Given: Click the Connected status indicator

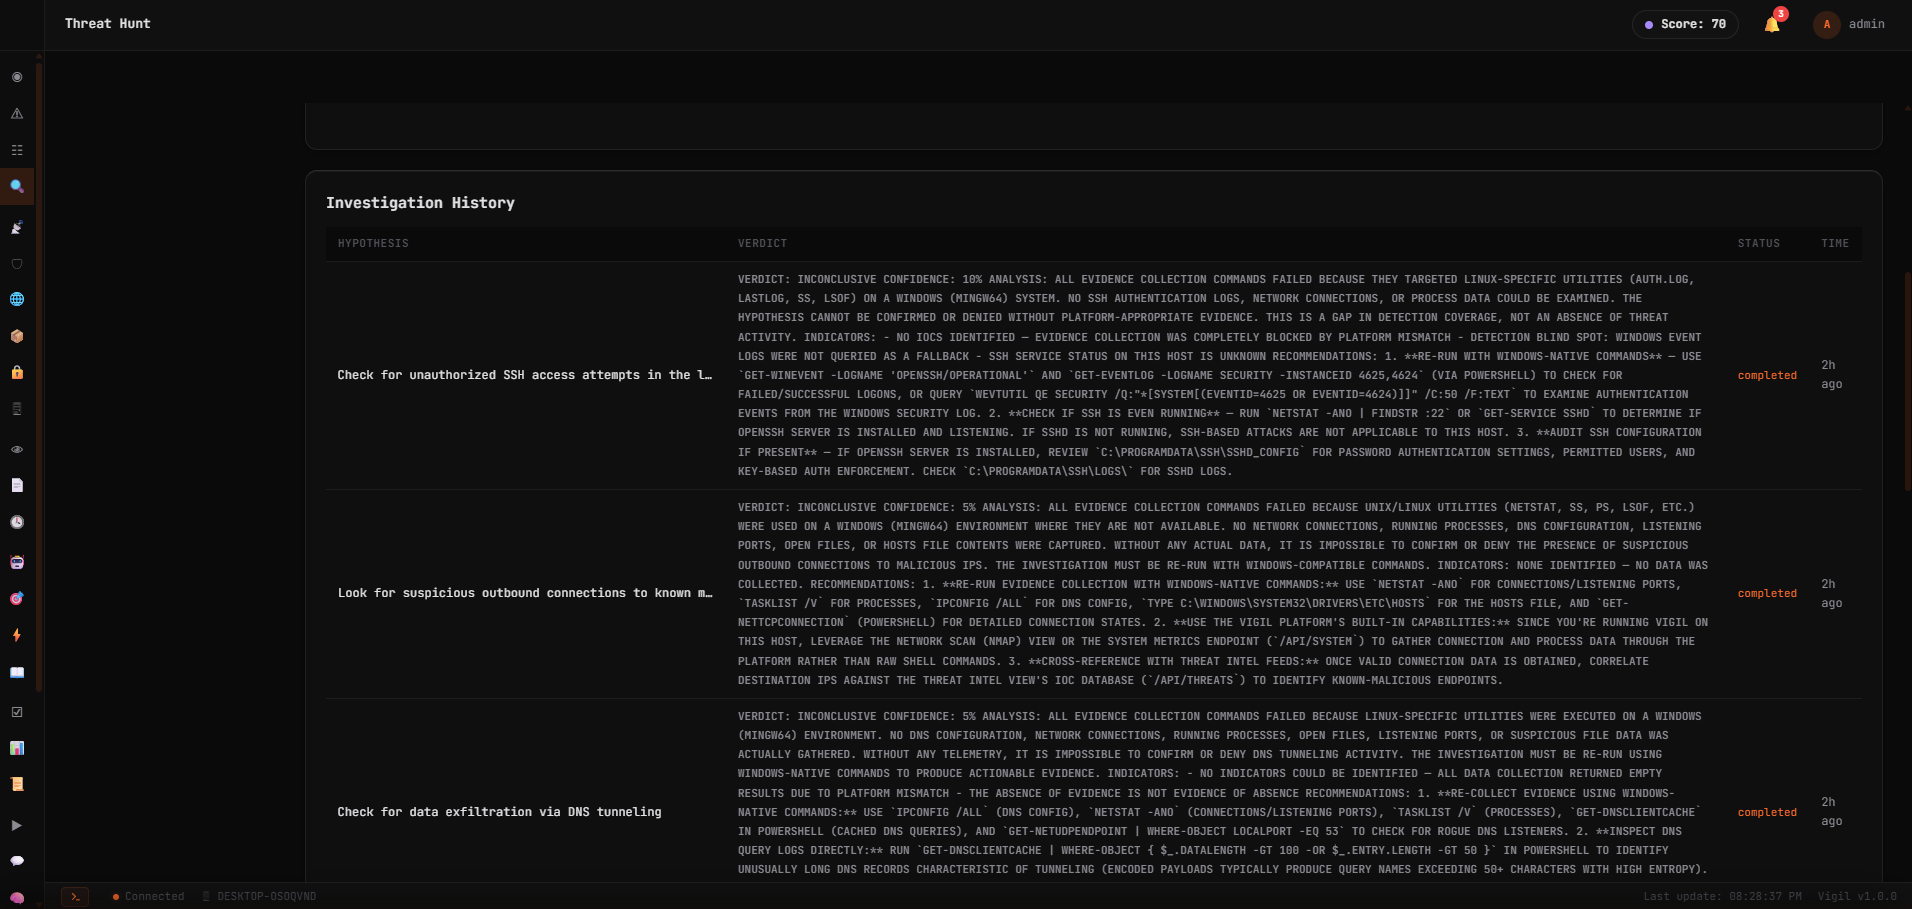Looking at the screenshot, I should point(148,897).
